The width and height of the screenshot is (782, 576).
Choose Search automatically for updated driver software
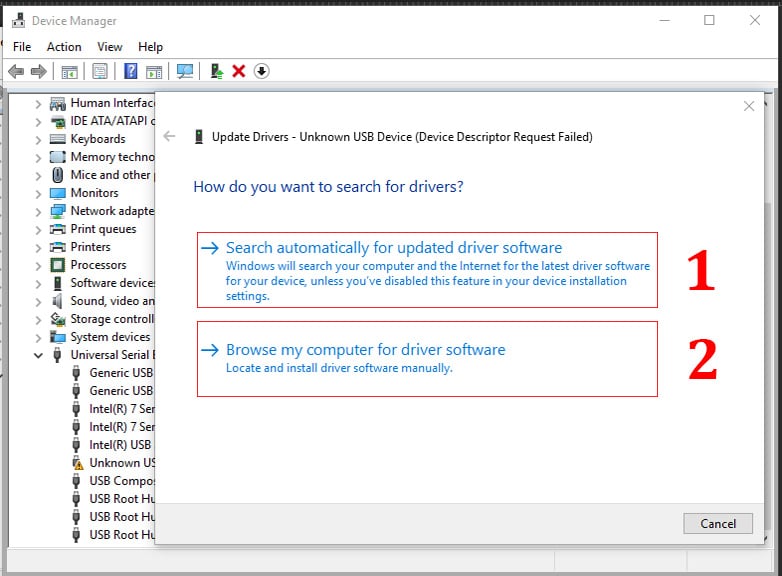pyautogui.click(x=427, y=270)
